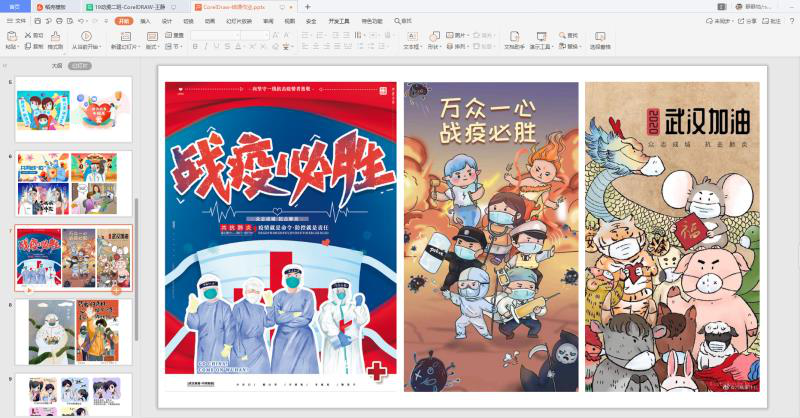800x418 pixels.
Task: Switch to the Animation (动画) ribbon tab
Action: pyautogui.click(x=210, y=21)
